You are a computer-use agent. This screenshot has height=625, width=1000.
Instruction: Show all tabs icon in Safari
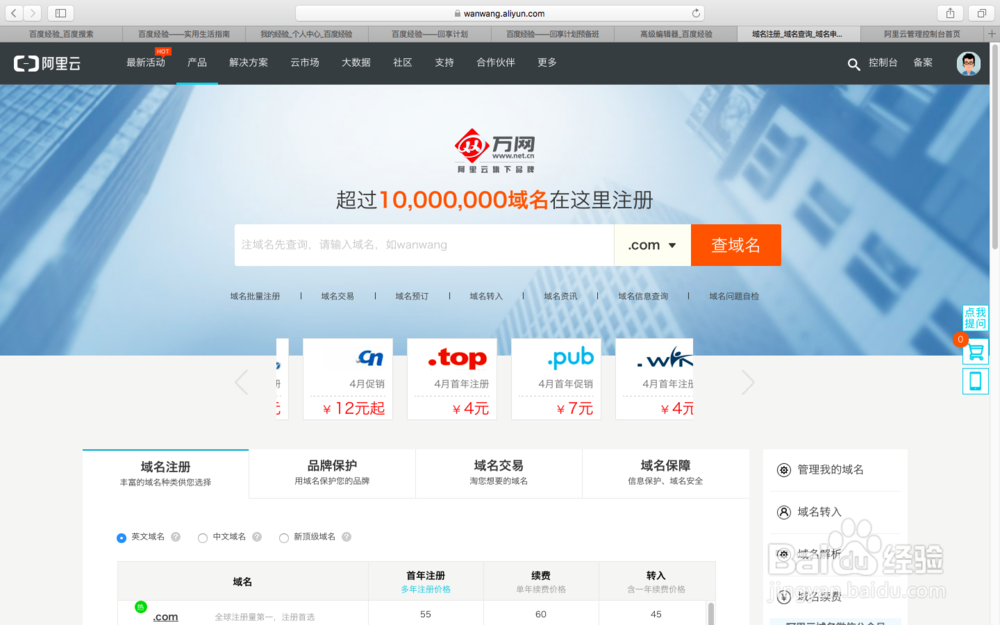[x=982, y=13]
